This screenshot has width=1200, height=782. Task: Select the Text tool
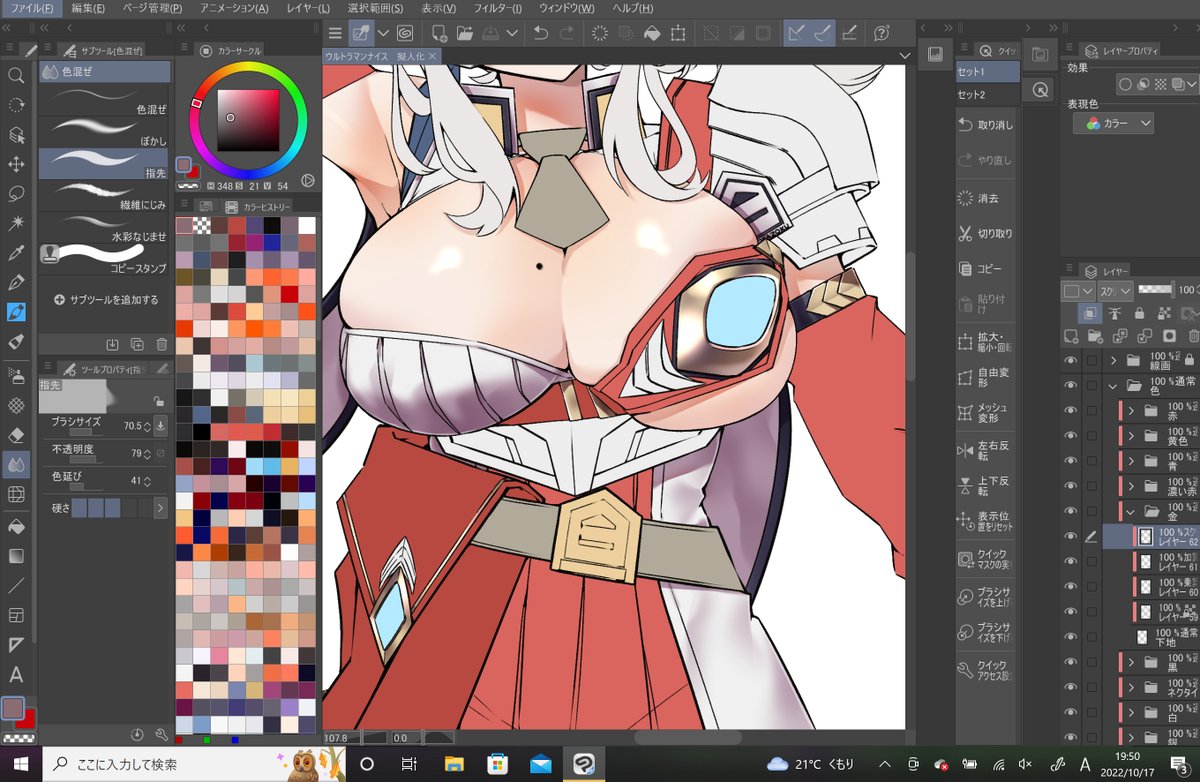[16, 675]
